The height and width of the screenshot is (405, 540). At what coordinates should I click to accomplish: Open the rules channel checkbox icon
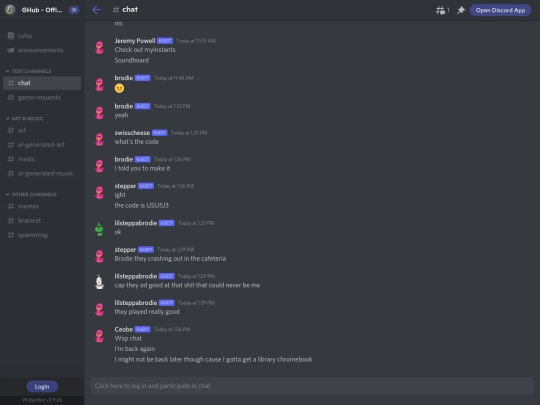click(x=11, y=35)
